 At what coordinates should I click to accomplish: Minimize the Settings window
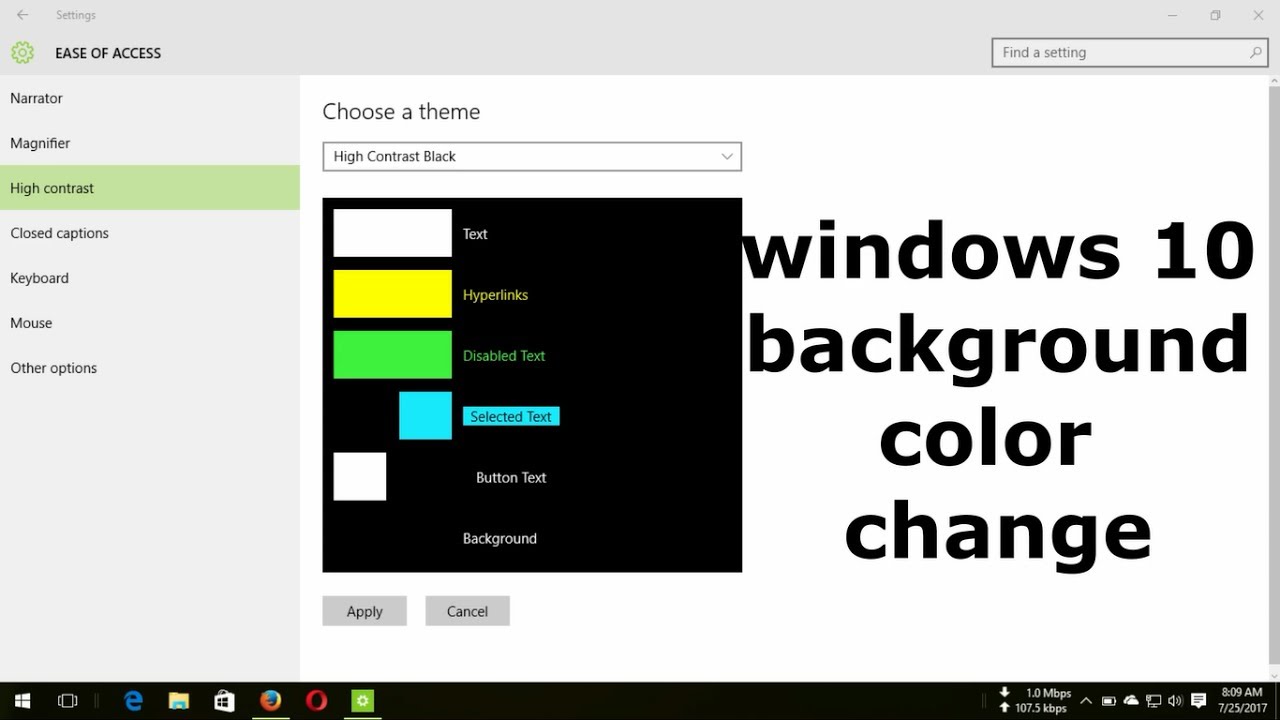(1171, 15)
